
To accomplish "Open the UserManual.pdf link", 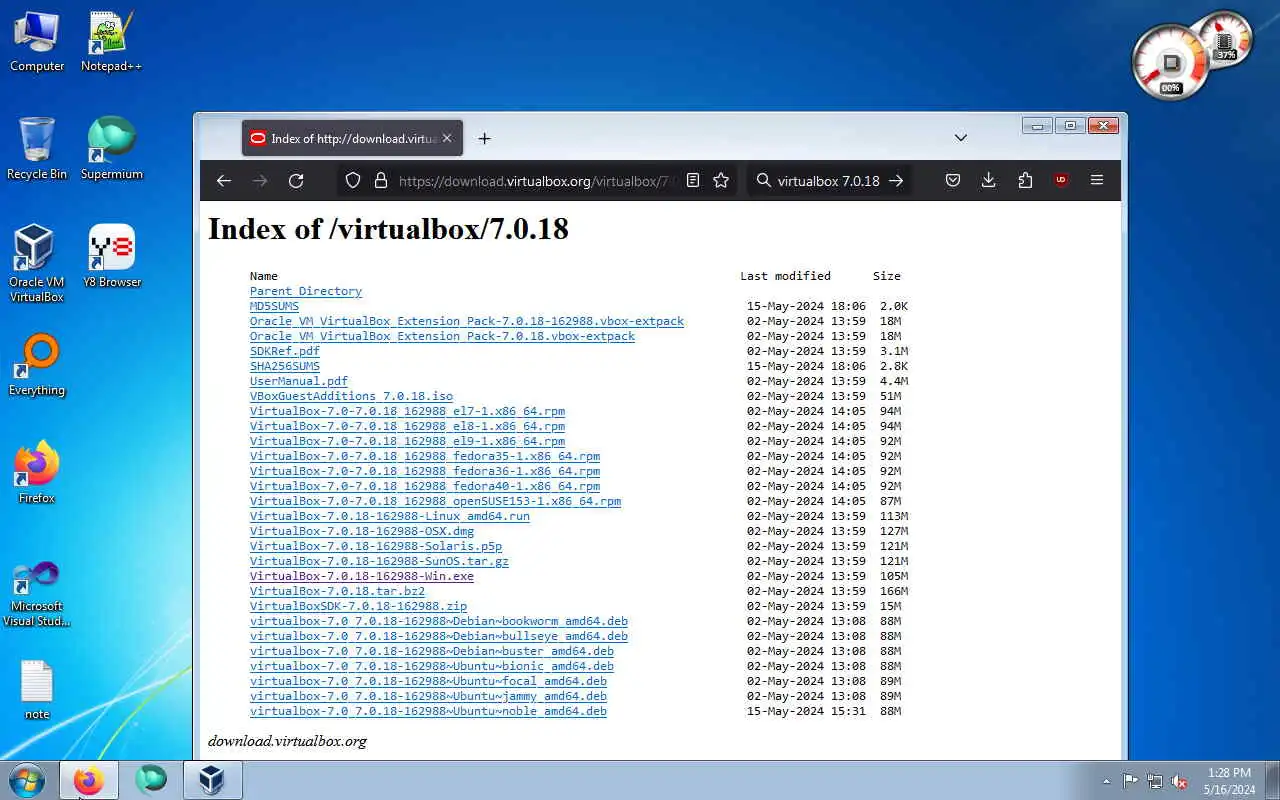I will (299, 381).
